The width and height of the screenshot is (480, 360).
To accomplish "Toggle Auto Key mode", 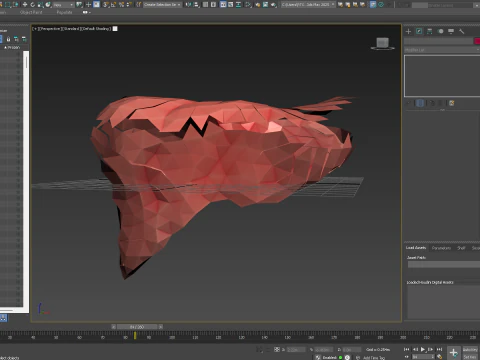I will pos(470,349).
